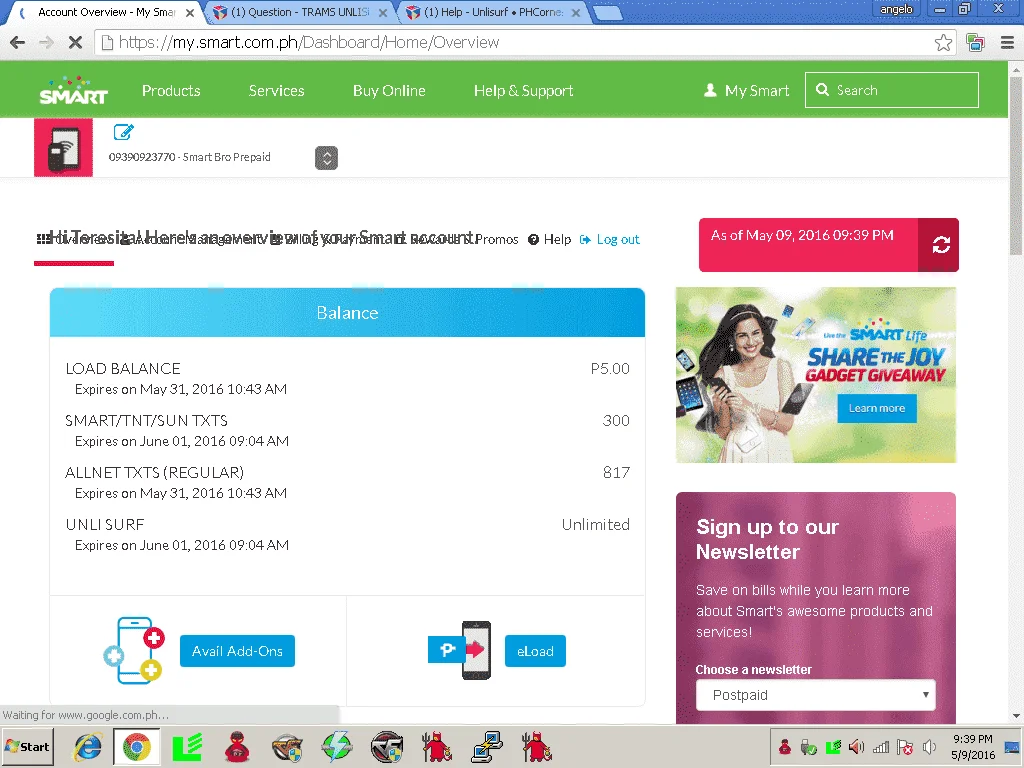Open the lightning bolt taskbar icon
1024x768 pixels.
tap(337, 747)
